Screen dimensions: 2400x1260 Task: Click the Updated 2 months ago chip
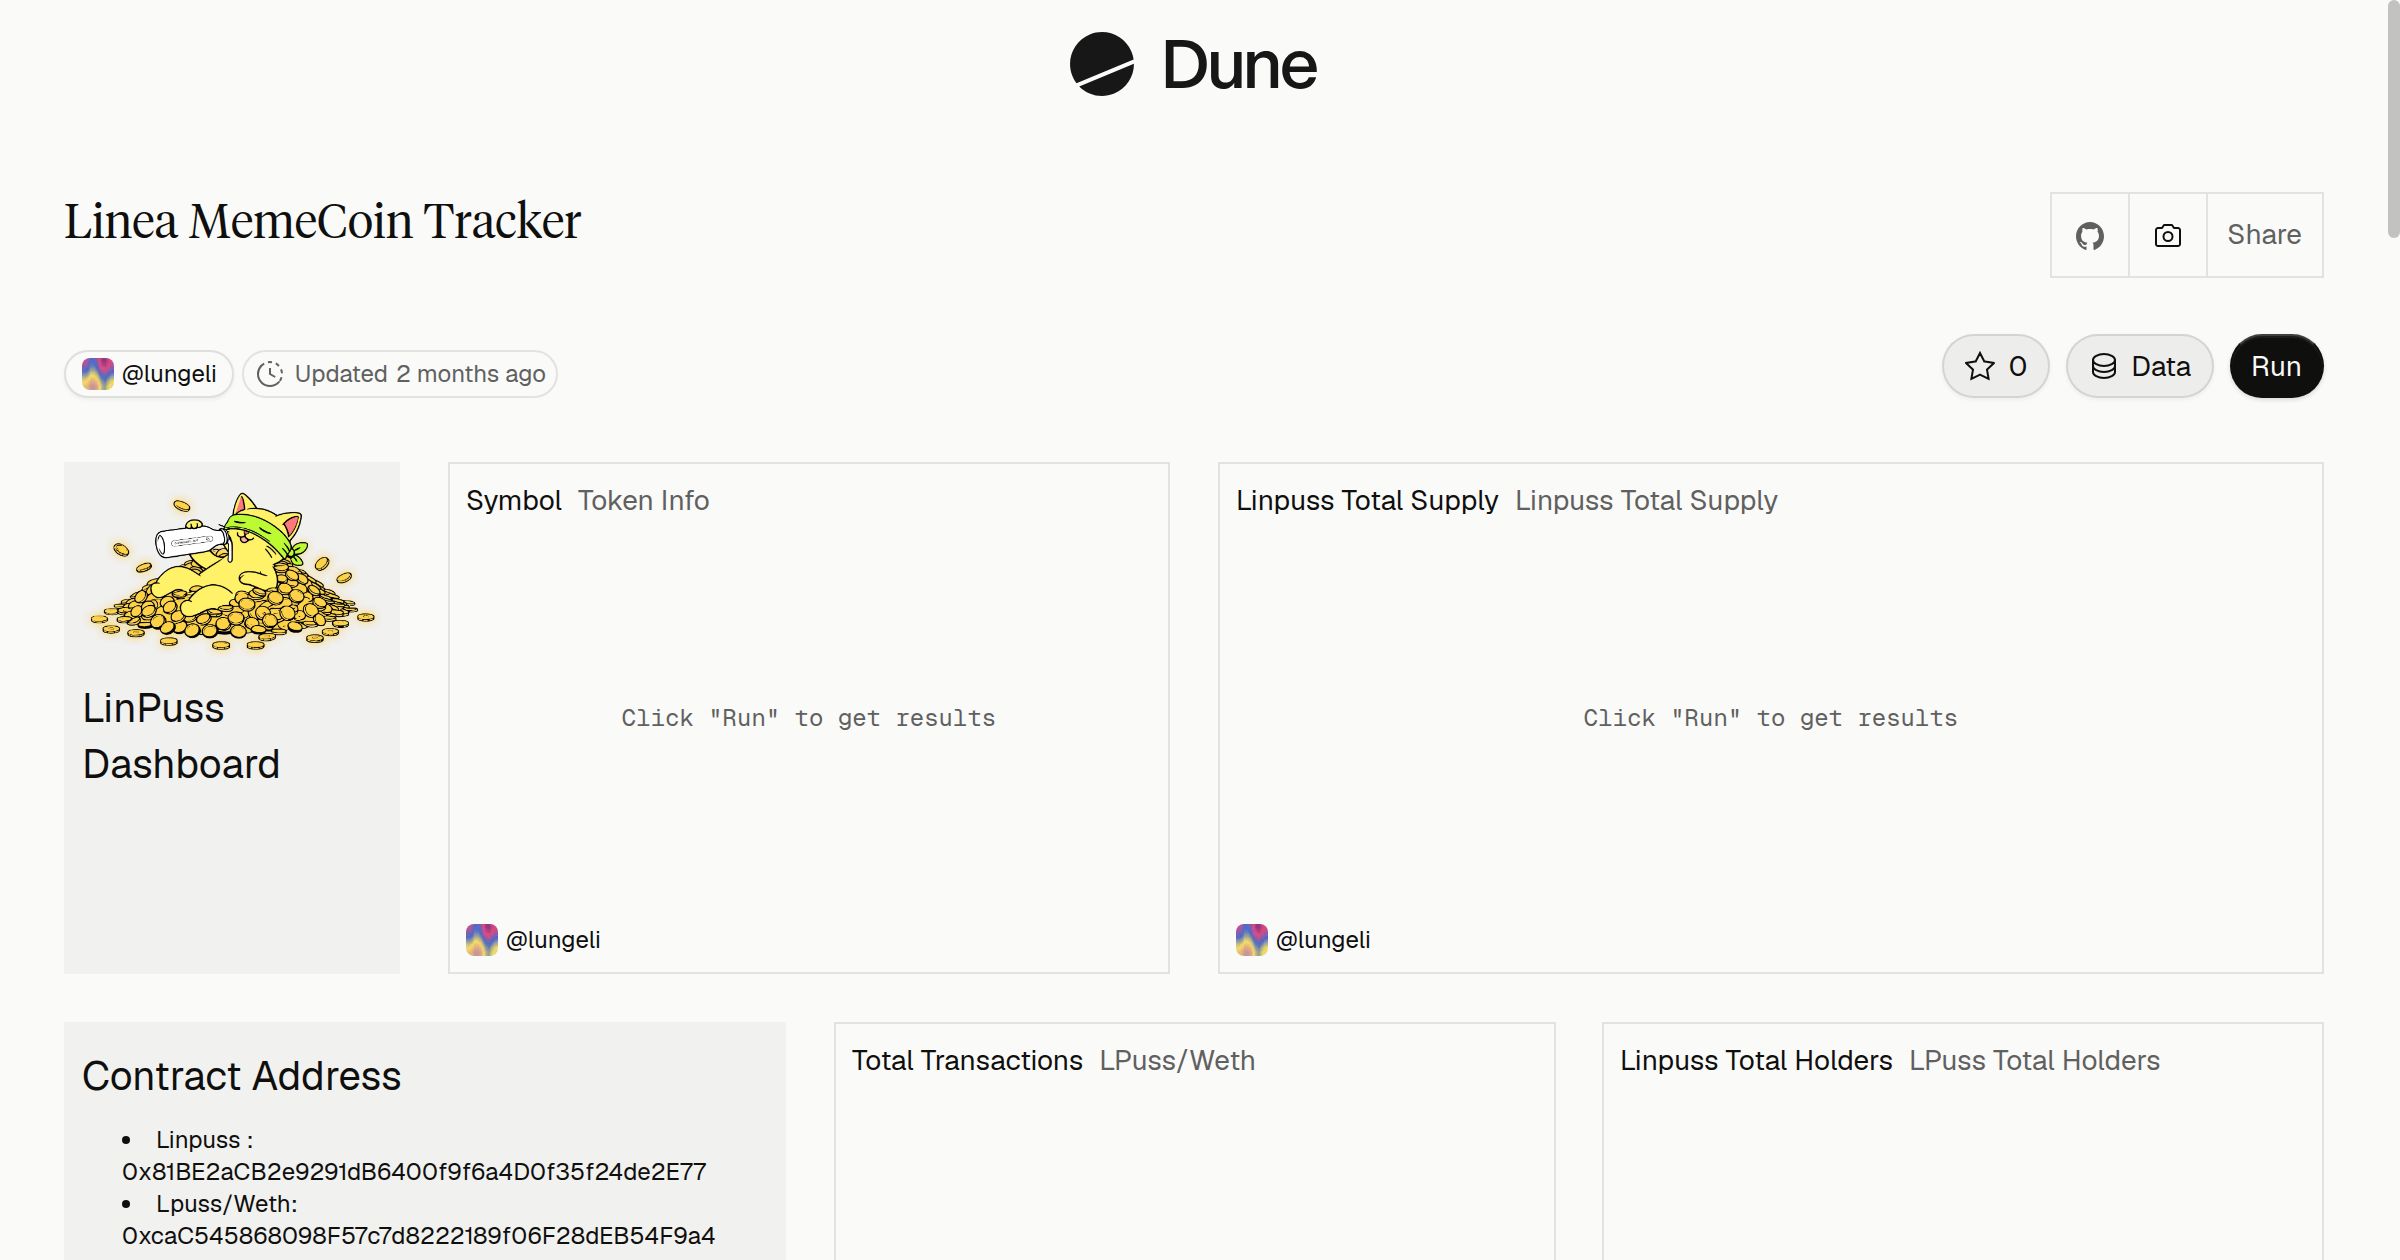click(400, 374)
